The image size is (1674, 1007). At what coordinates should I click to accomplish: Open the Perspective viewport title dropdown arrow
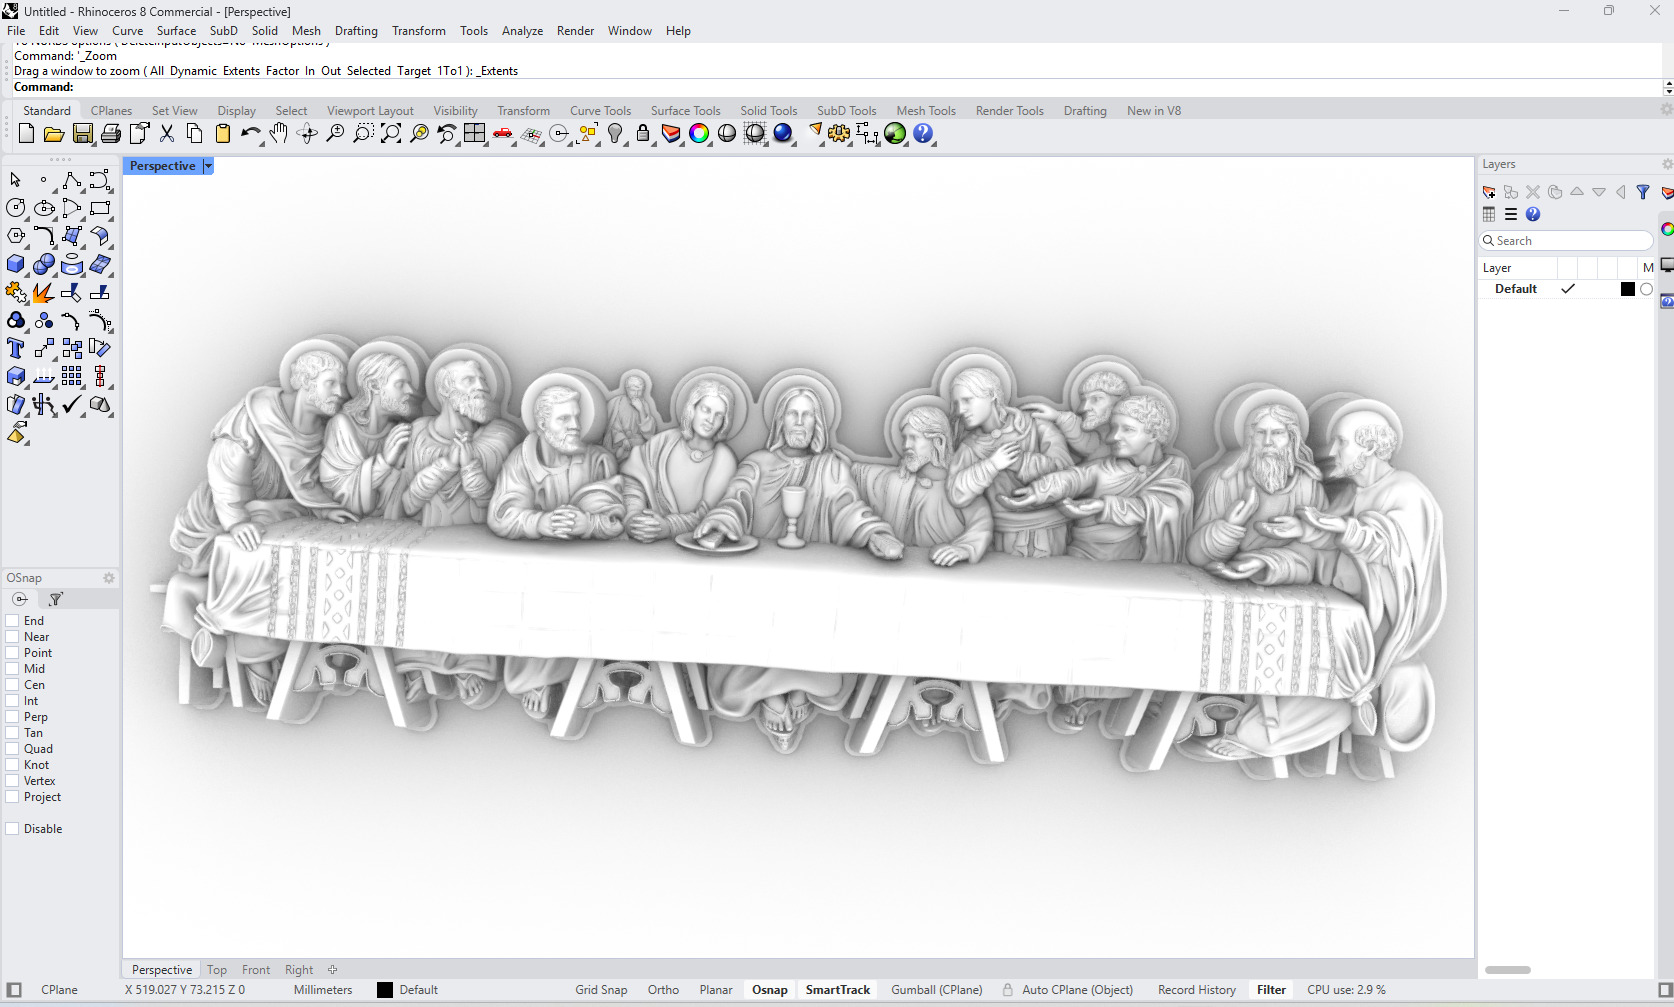(x=208, y=166)
